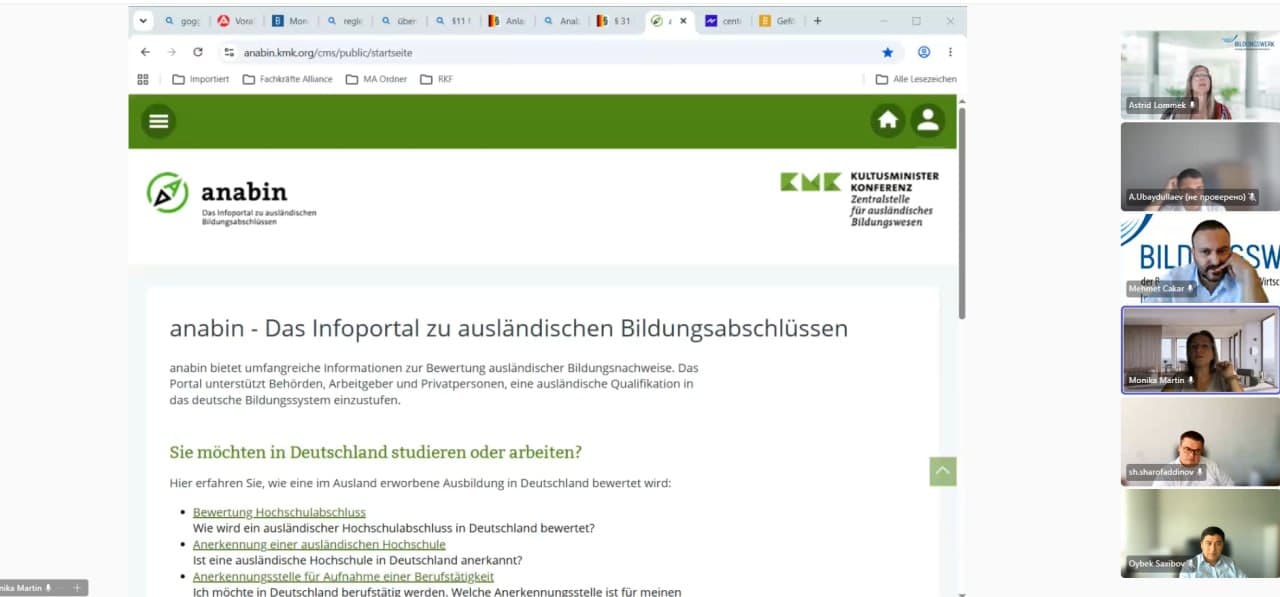This screenshot has height=597, width=1280.
Task: Open Anerkennungsstelle für Aufnahme einer Berufstätigkeit link
Action: (x=343, y=576)
